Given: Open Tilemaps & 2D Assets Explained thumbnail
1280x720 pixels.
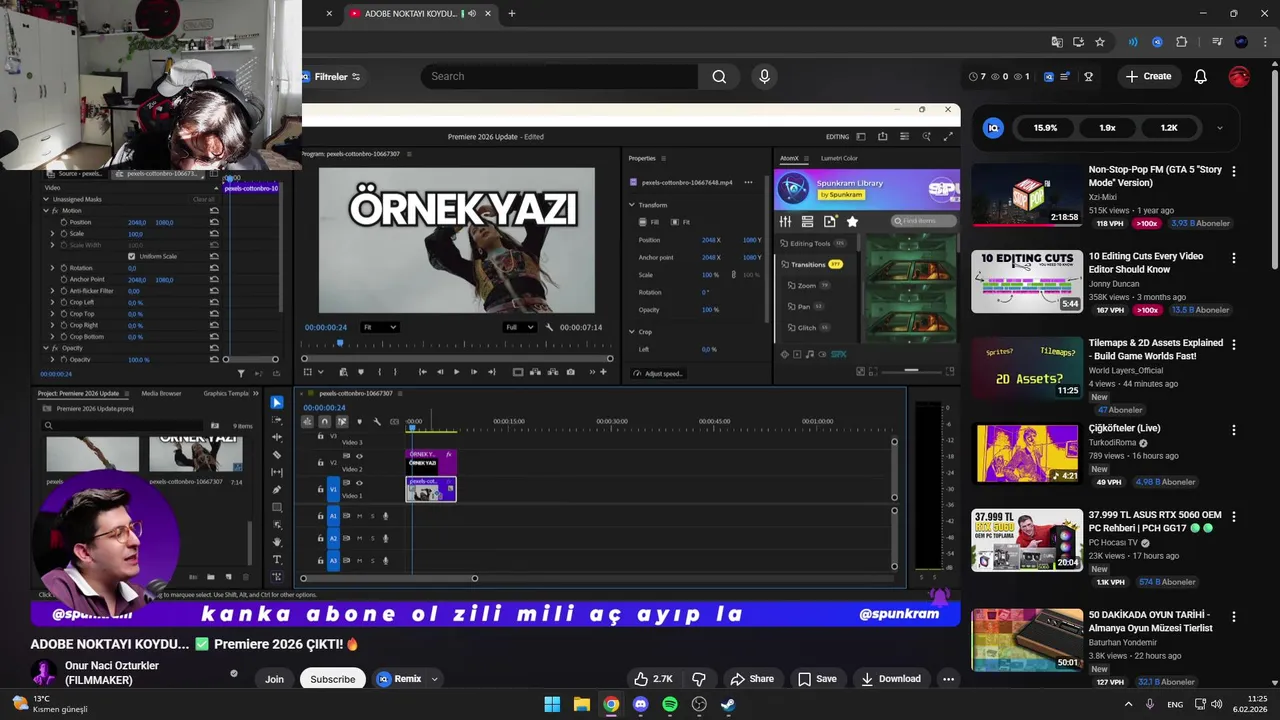Looking at the screenshot, I should tap(1027, 368).
